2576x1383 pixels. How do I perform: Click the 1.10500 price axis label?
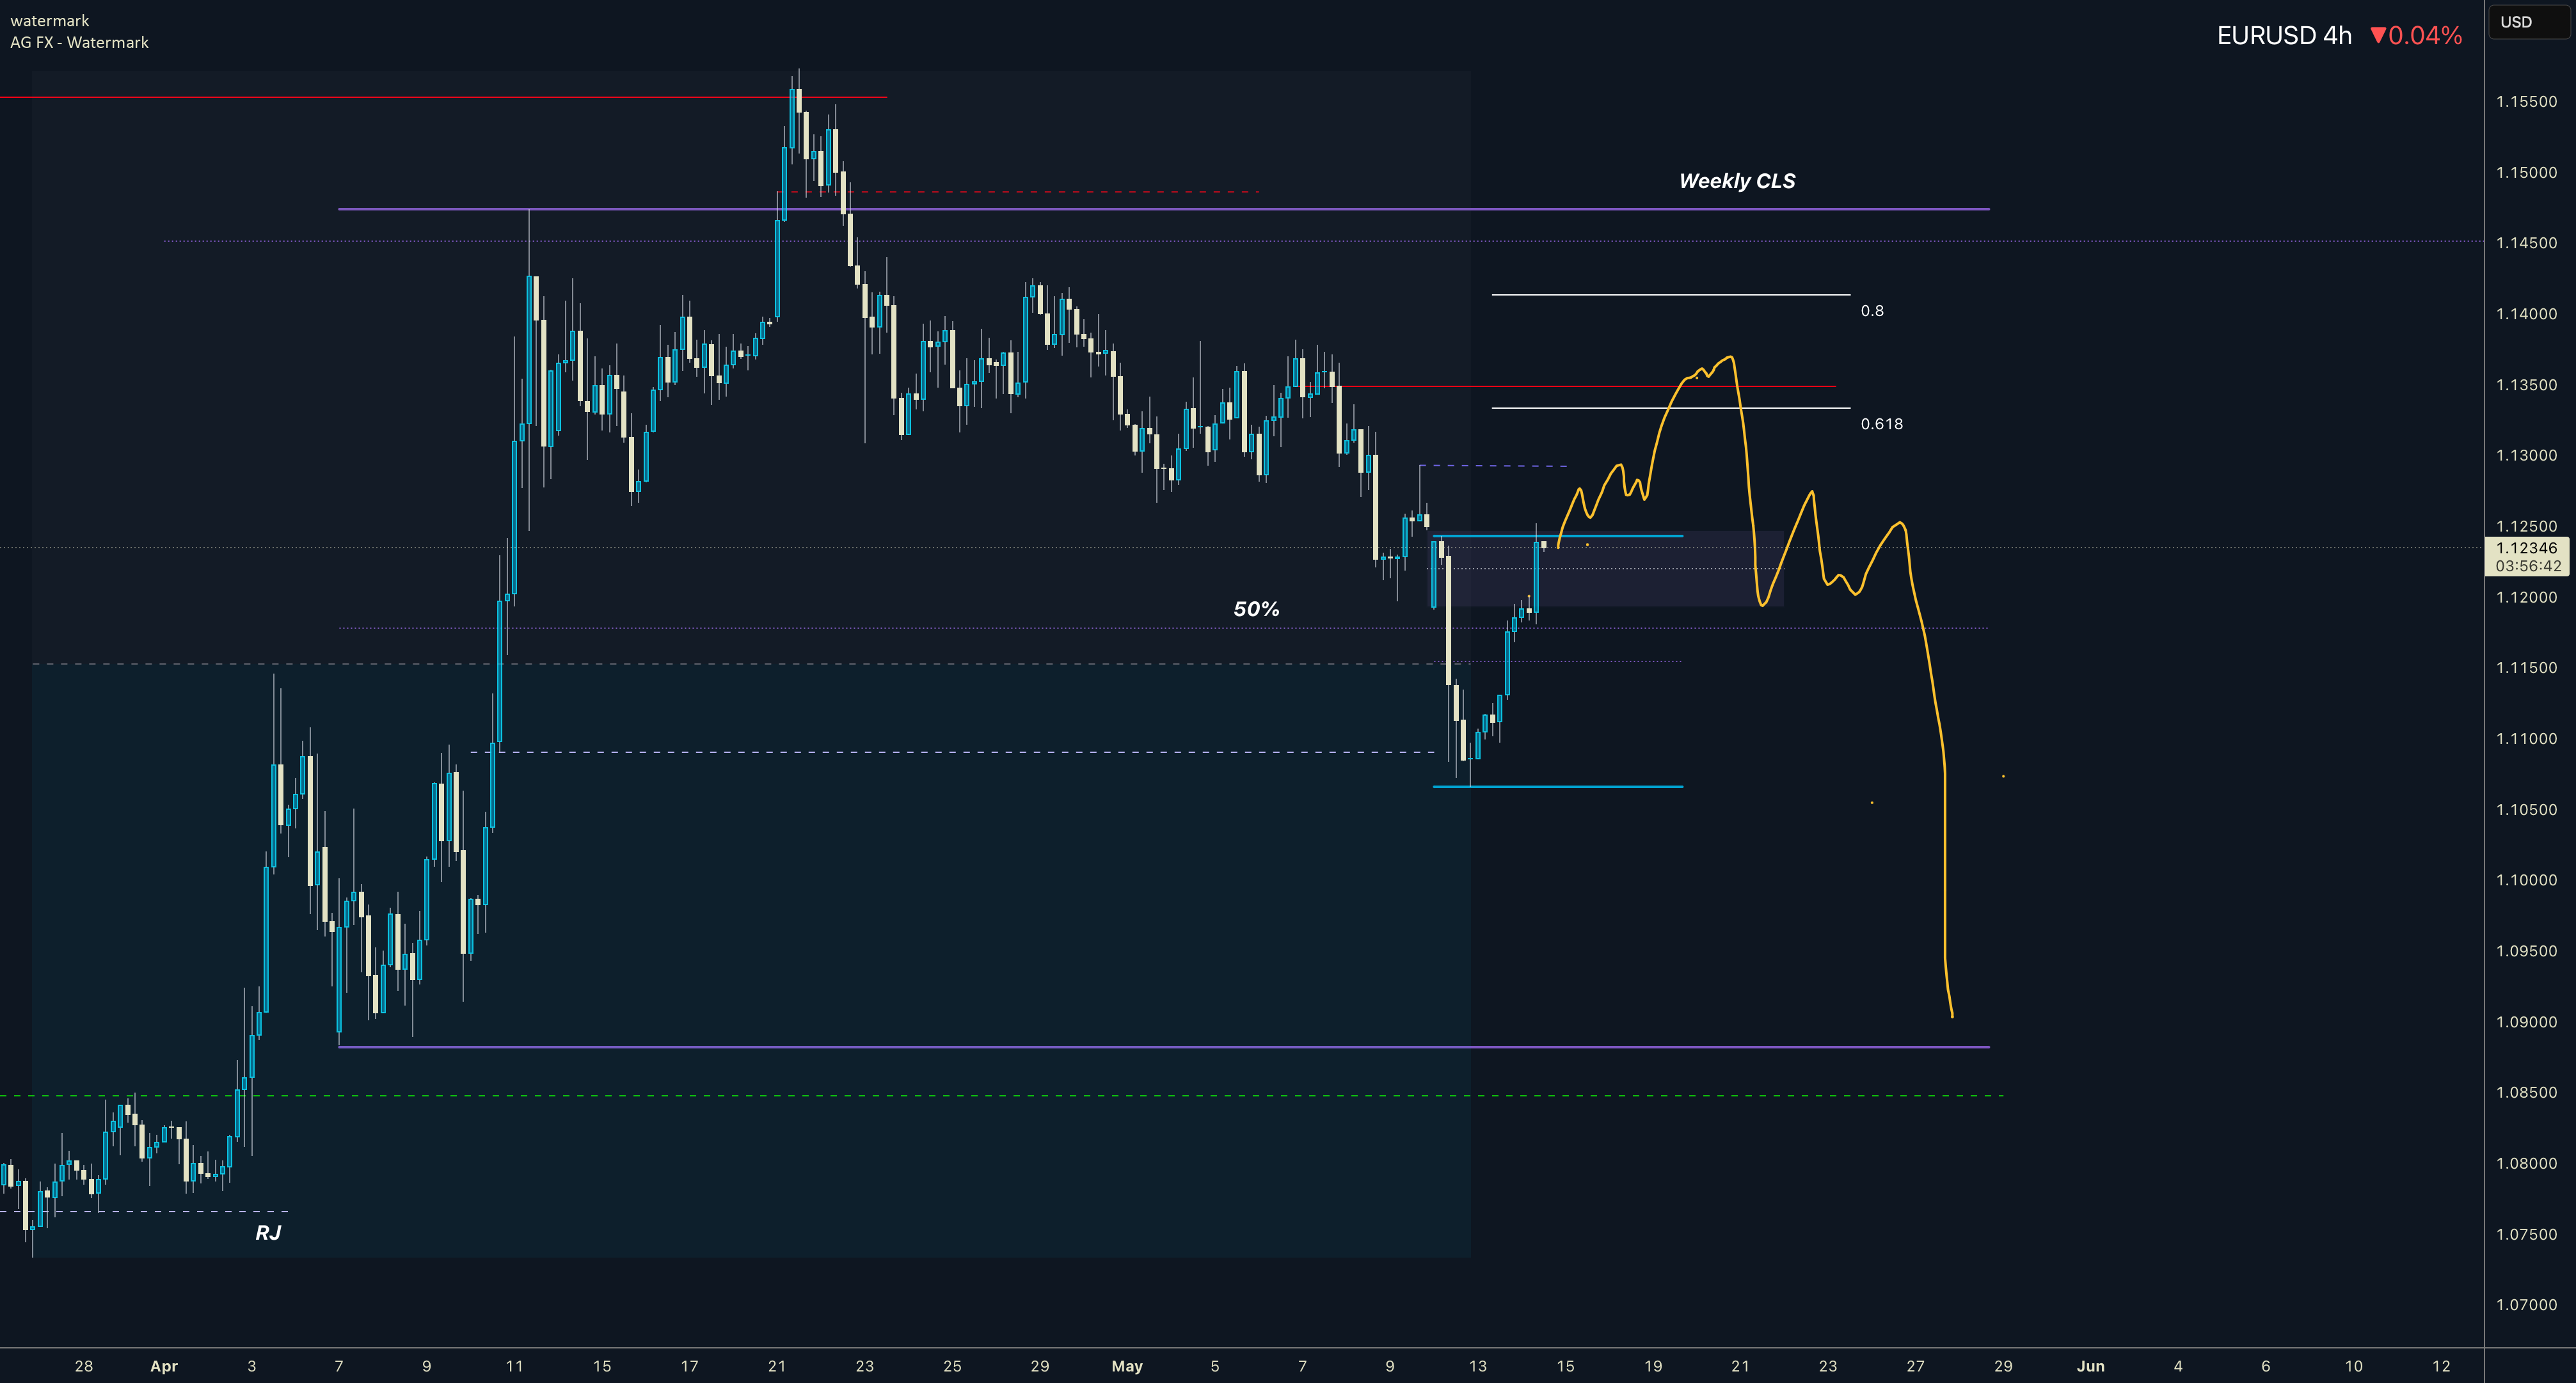click(2526, 810)
